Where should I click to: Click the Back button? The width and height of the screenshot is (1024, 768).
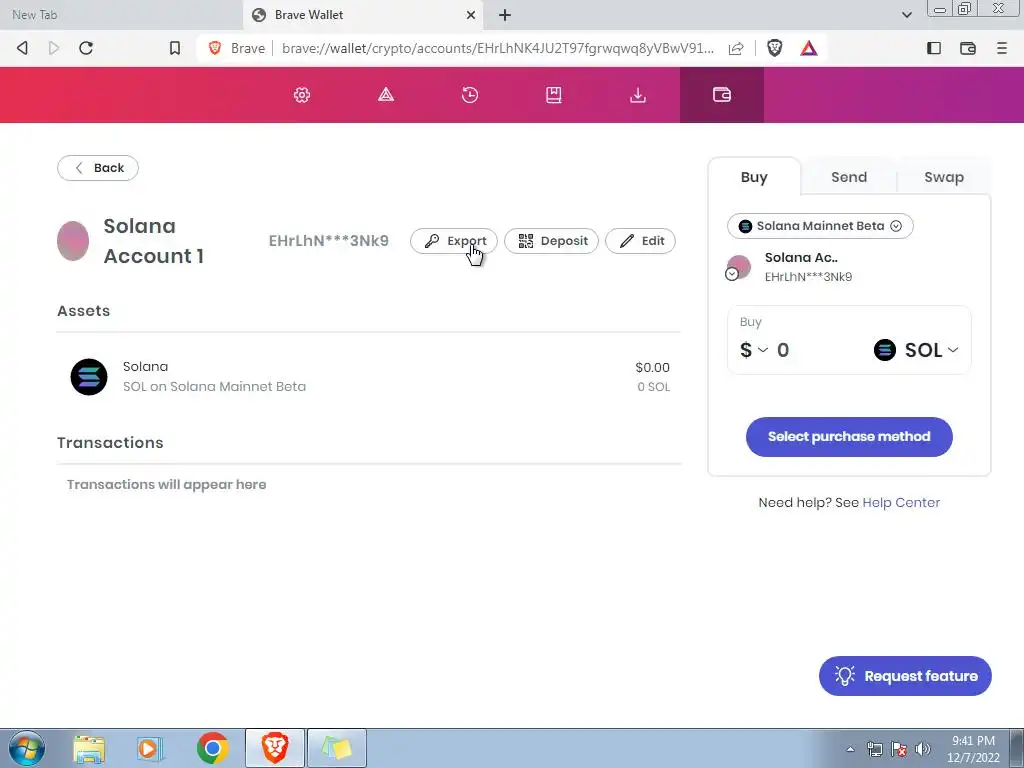(x=98, y=168)
